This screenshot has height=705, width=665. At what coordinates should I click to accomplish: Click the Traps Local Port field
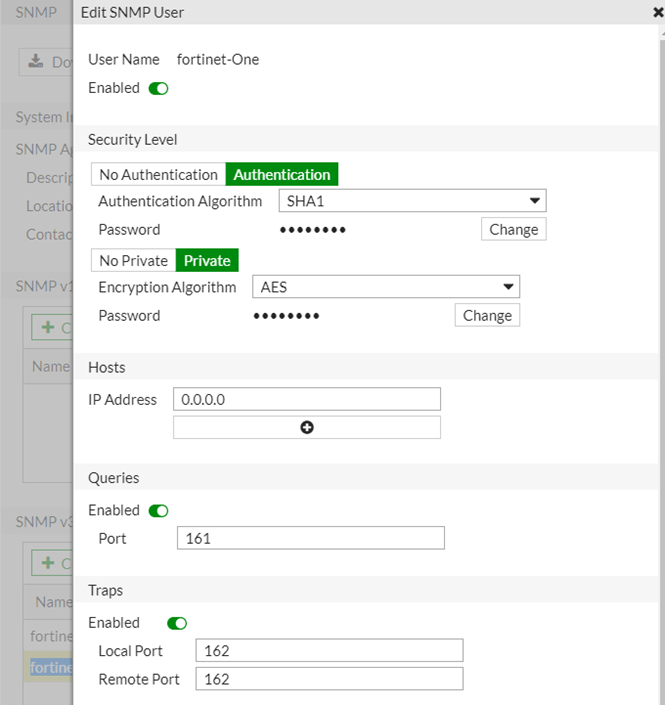tap(329, 651)
